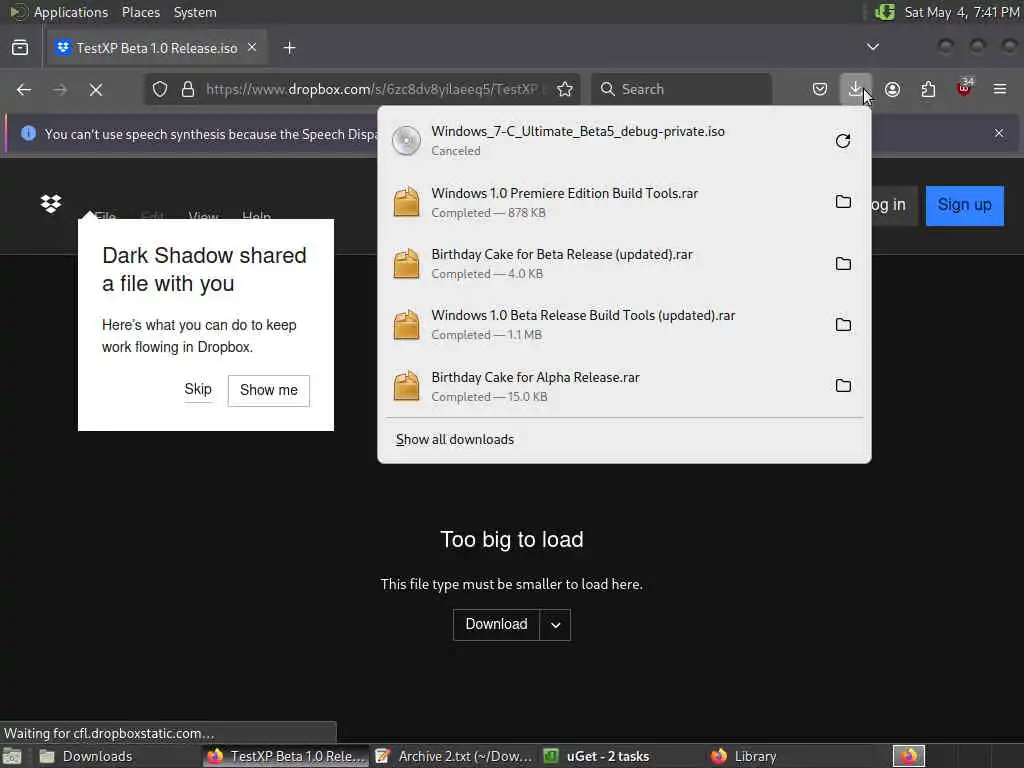
Task: Switch to TestXP Beta Firefox taskbar entry
Action: (x=285, y=756)
